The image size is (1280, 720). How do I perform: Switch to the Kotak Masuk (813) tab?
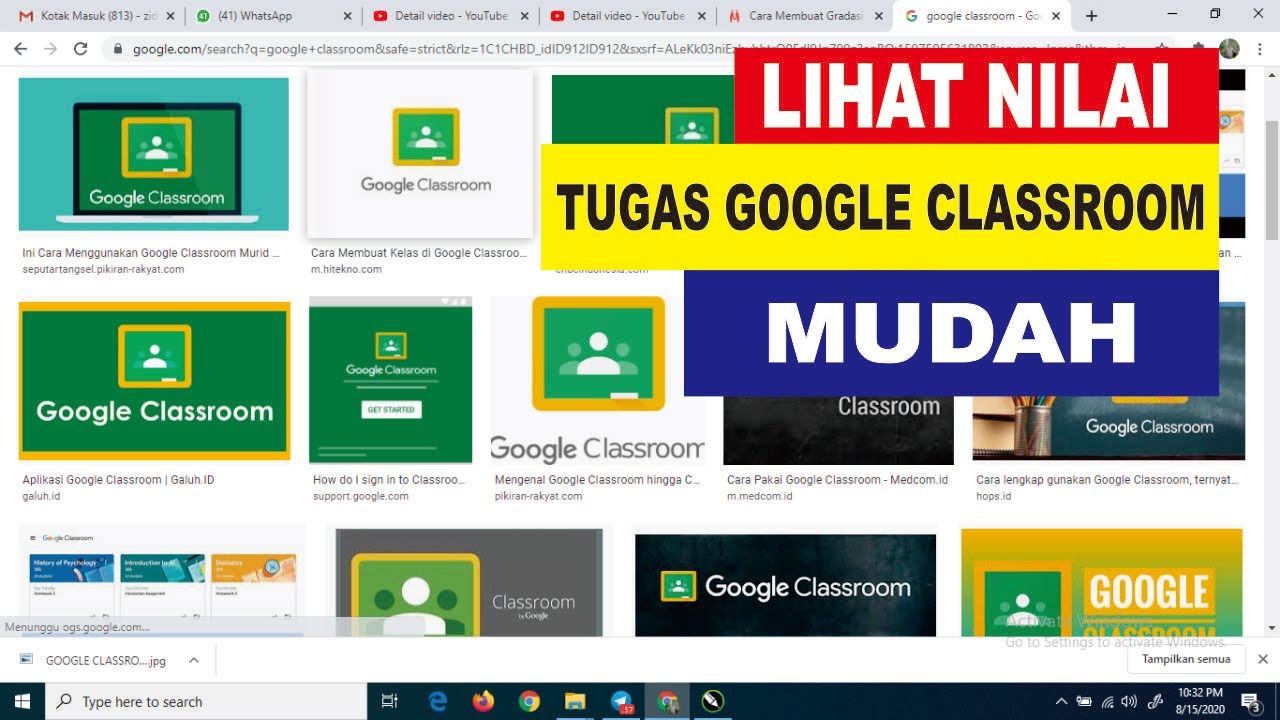point(96,16)
